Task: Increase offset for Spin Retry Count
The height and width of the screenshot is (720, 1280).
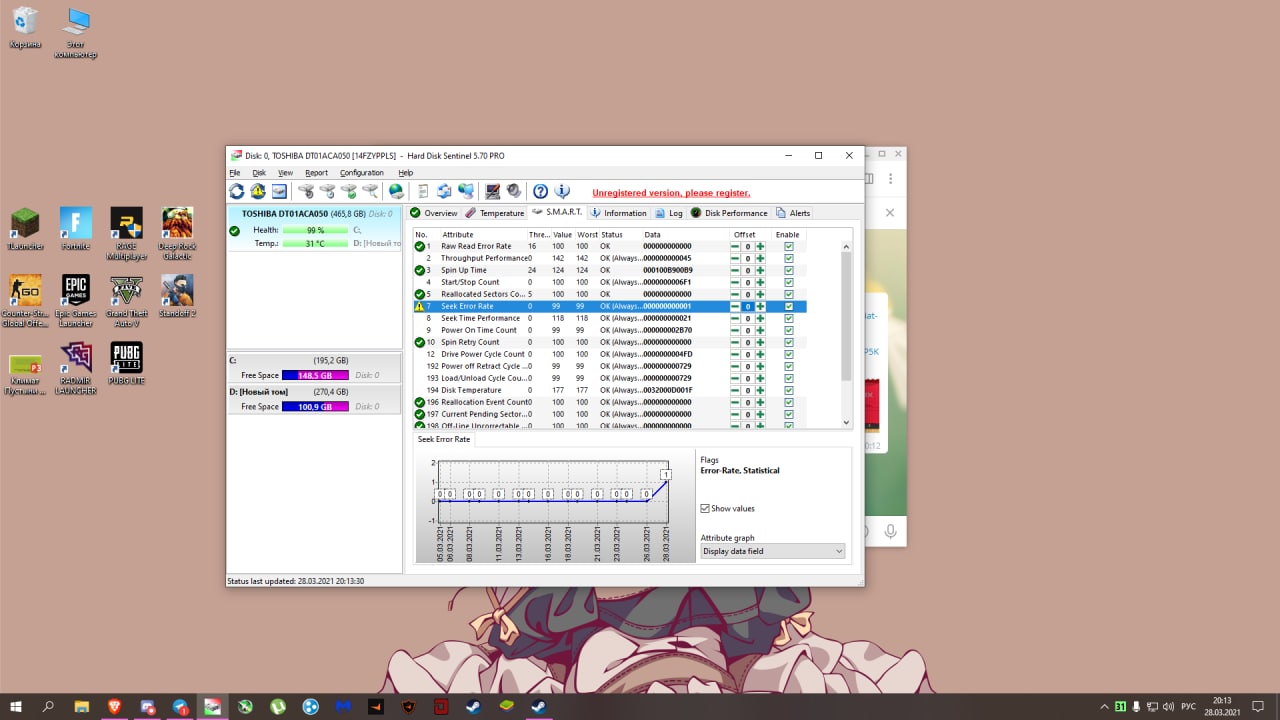Action: (760, 342)
